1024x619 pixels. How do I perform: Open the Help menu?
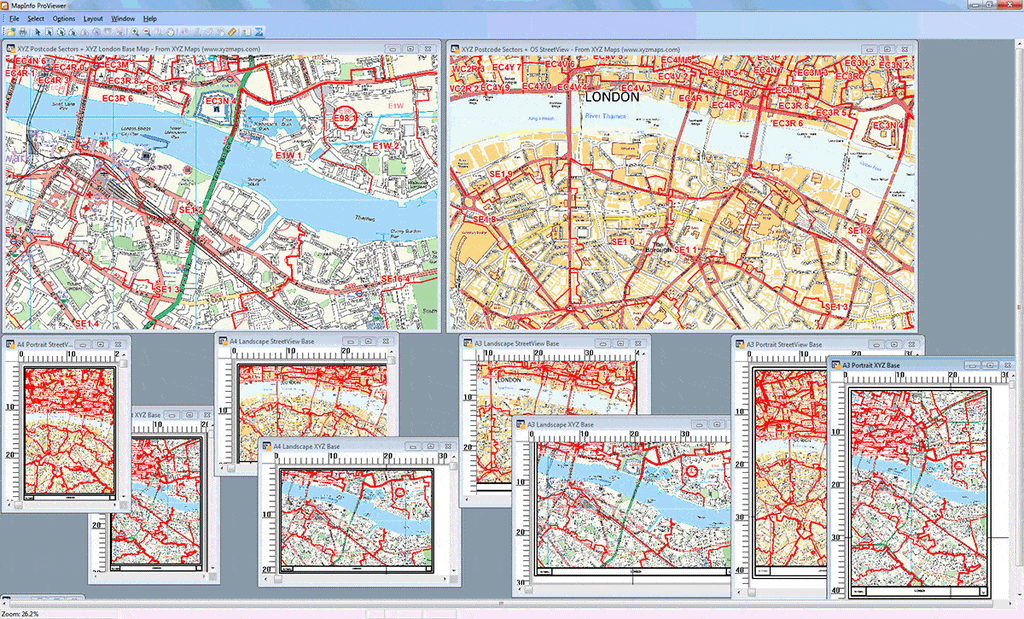pos(150,19)
